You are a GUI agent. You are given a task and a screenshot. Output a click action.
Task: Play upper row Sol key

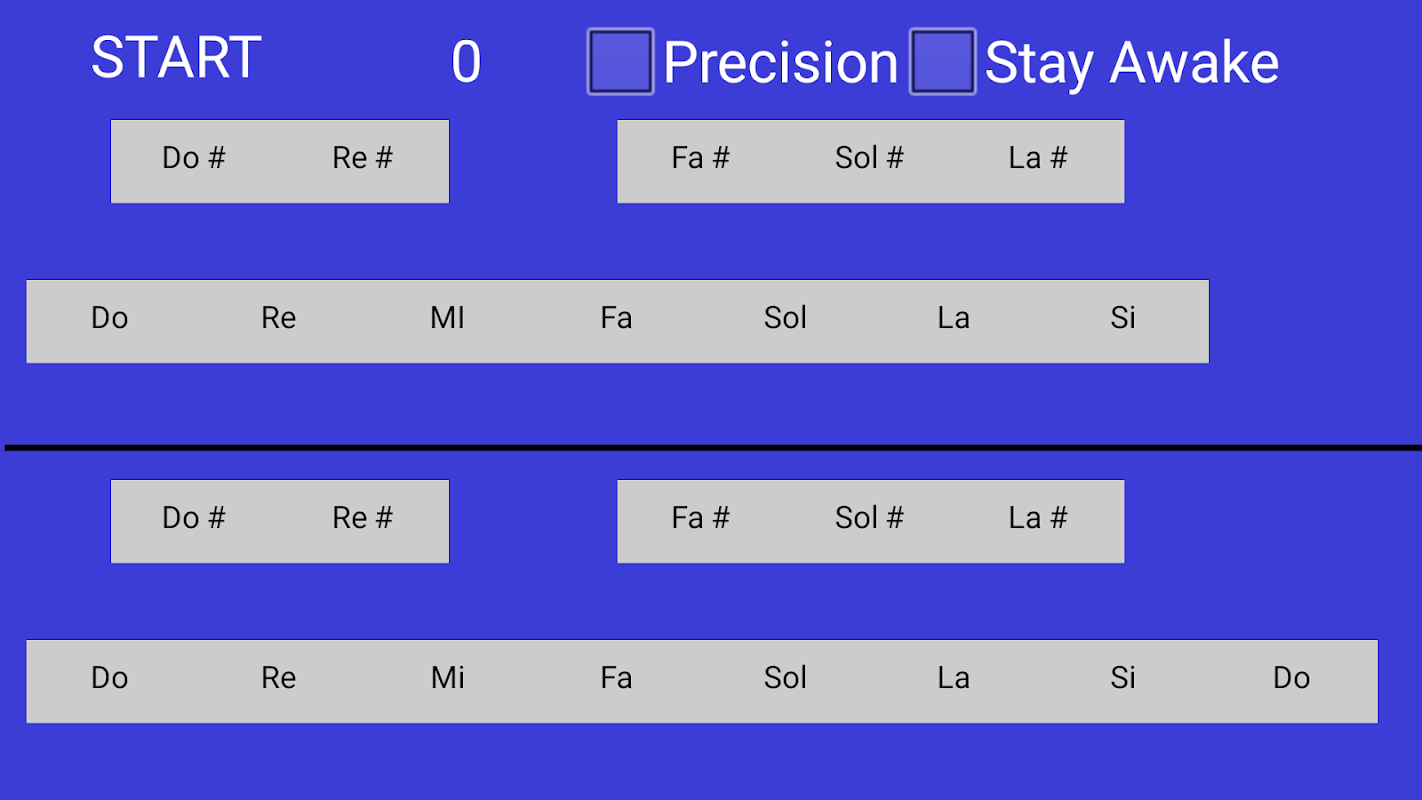[786, 318]
